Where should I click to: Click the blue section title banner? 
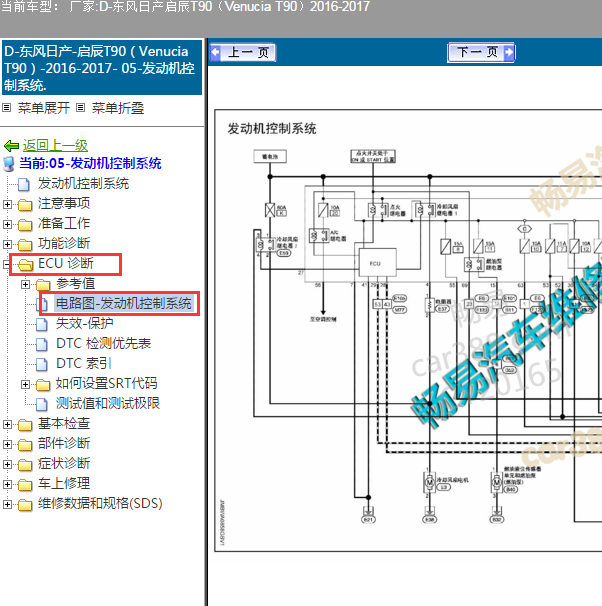tap(102, 68)
